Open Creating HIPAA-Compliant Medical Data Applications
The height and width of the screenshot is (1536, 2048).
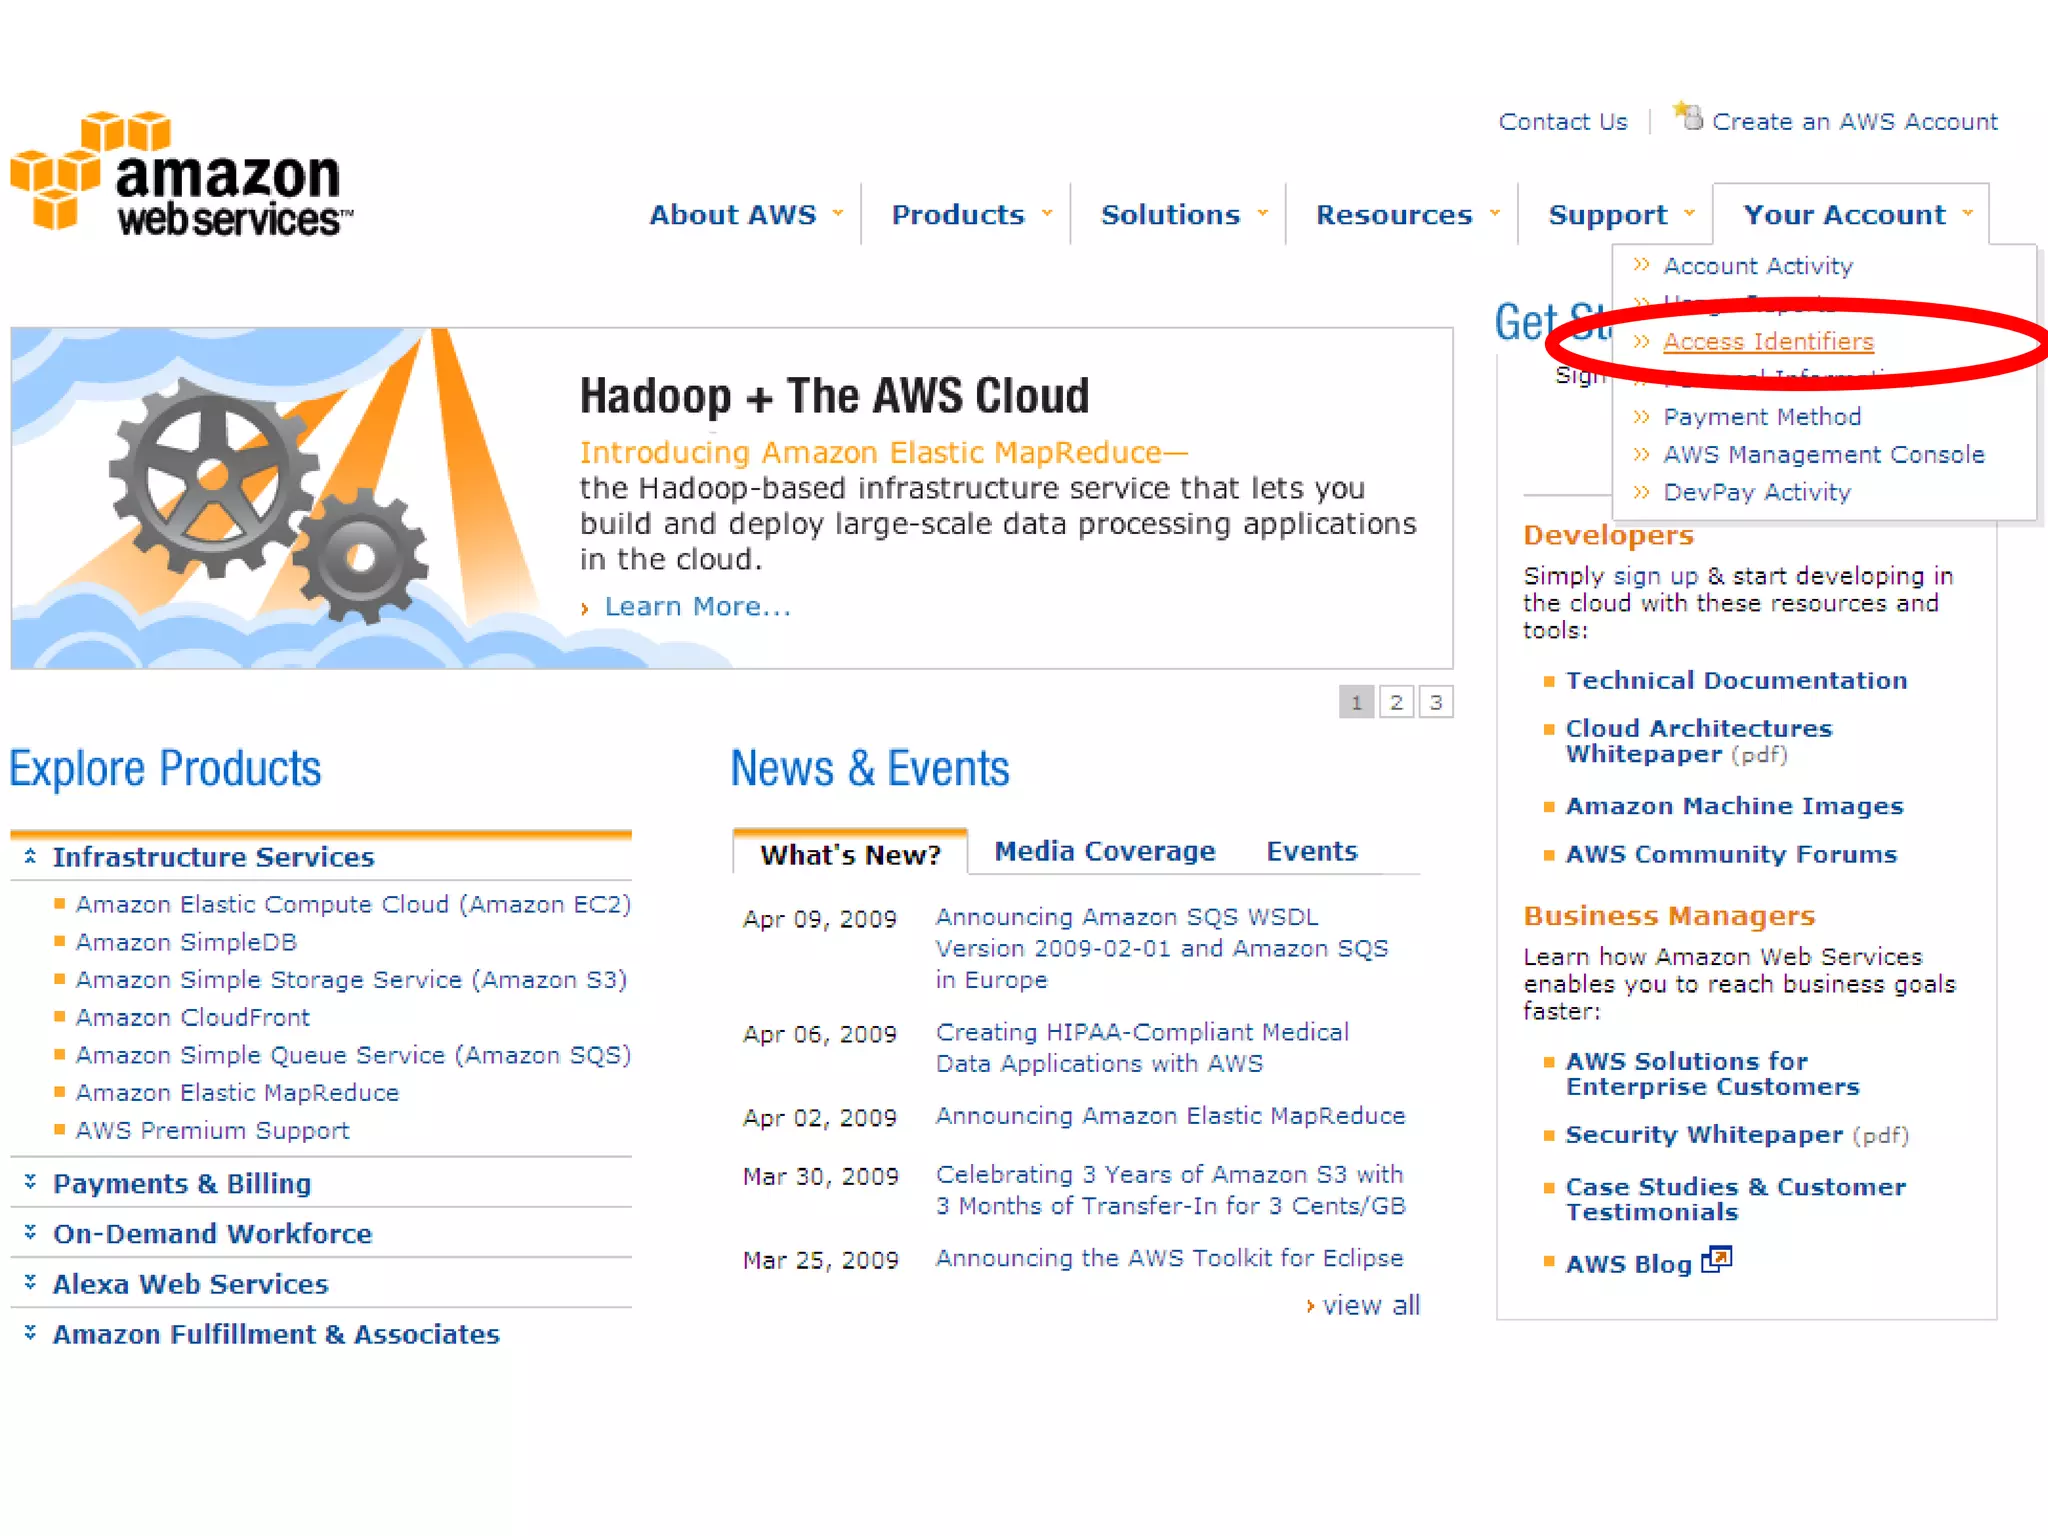pos(1142,1047)
